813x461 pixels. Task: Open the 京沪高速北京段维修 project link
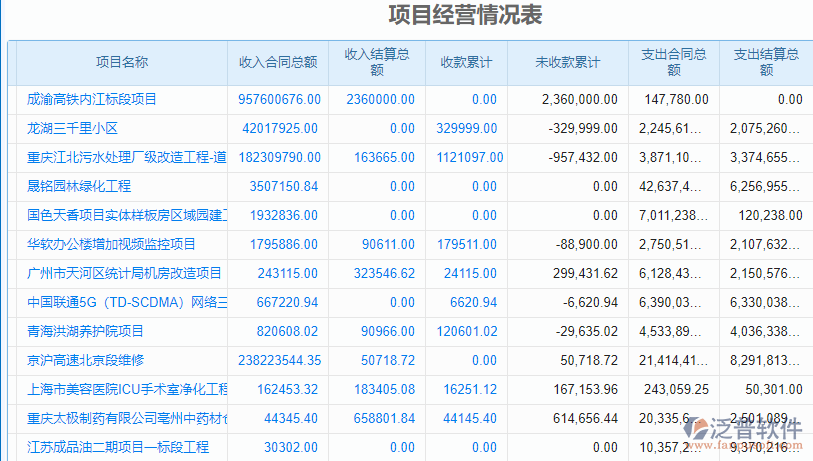pyautogui.click(x=86, y=360)
